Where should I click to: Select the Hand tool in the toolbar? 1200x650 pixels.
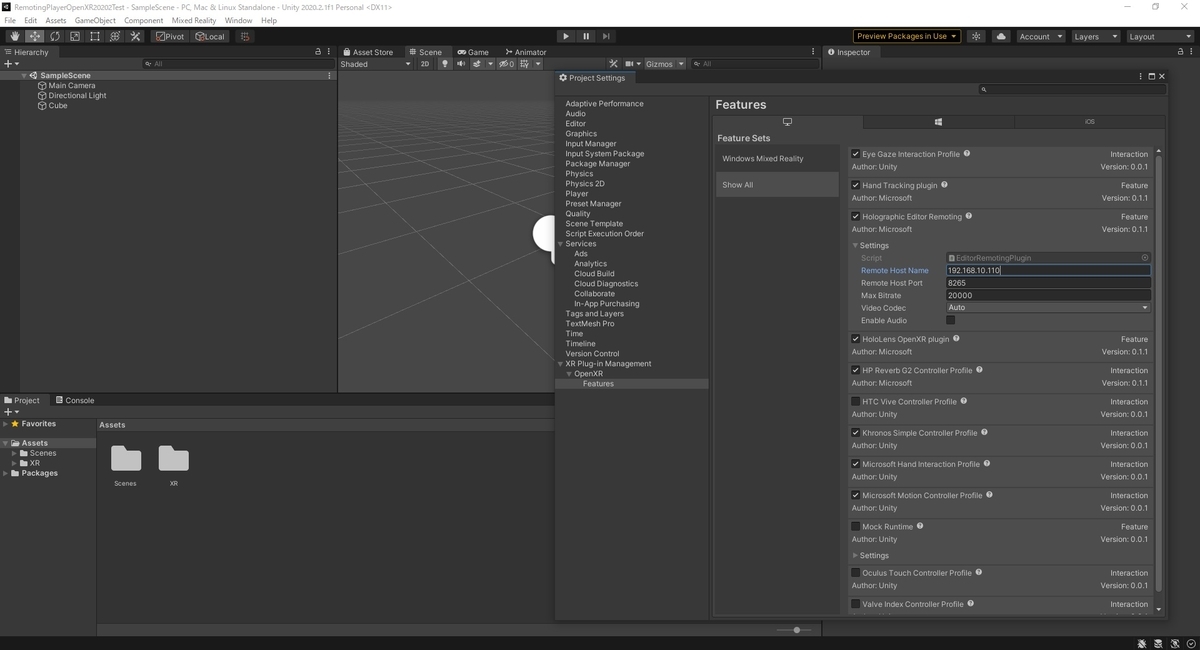click(x=14, y=36)
